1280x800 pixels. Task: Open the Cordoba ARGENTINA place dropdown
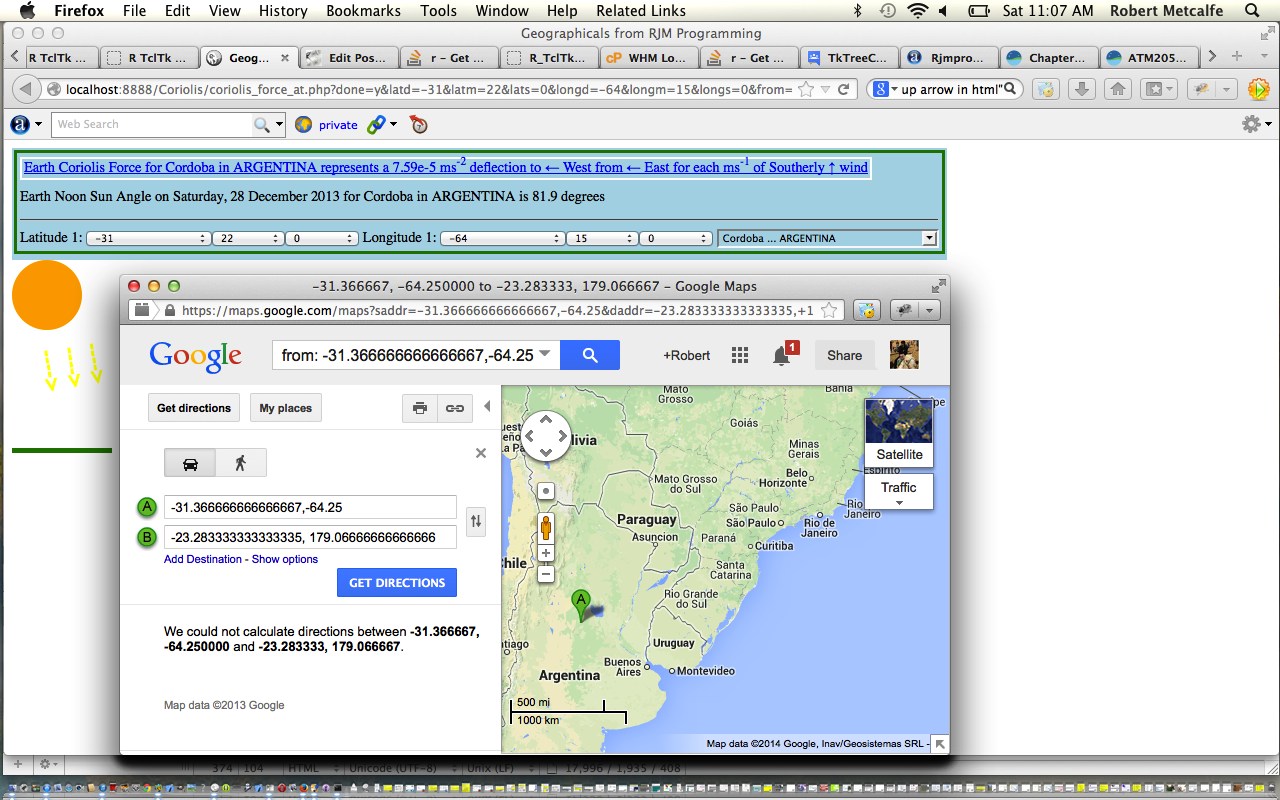[x=828, y=238]
